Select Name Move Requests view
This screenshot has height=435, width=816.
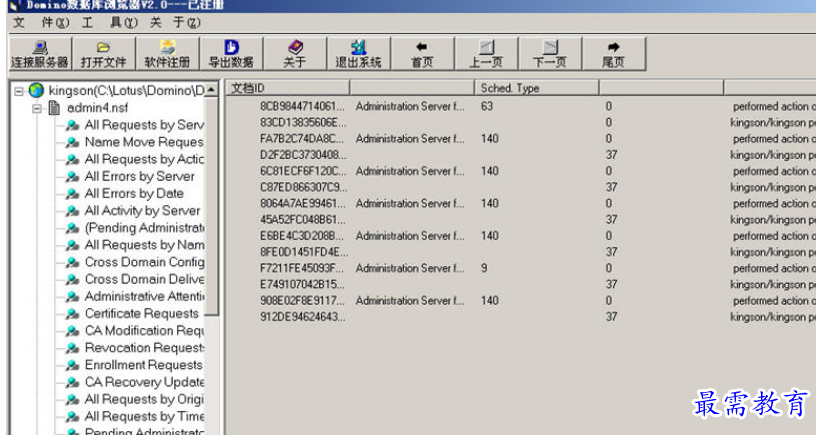click(144, 142)
